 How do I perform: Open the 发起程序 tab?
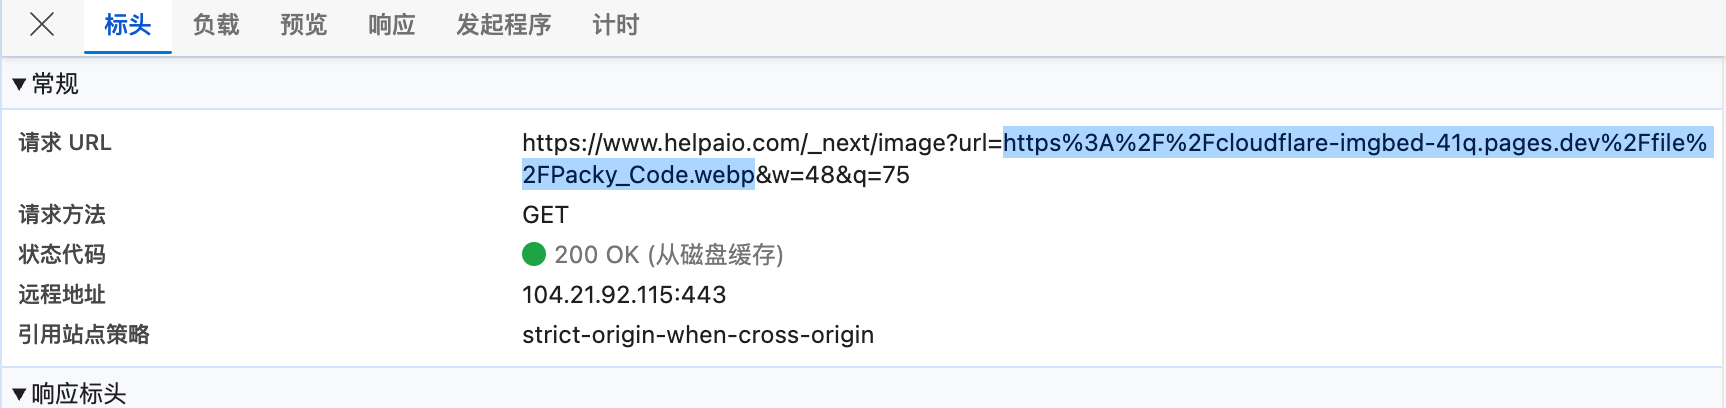pyautogui.click(x=504, y=26)
